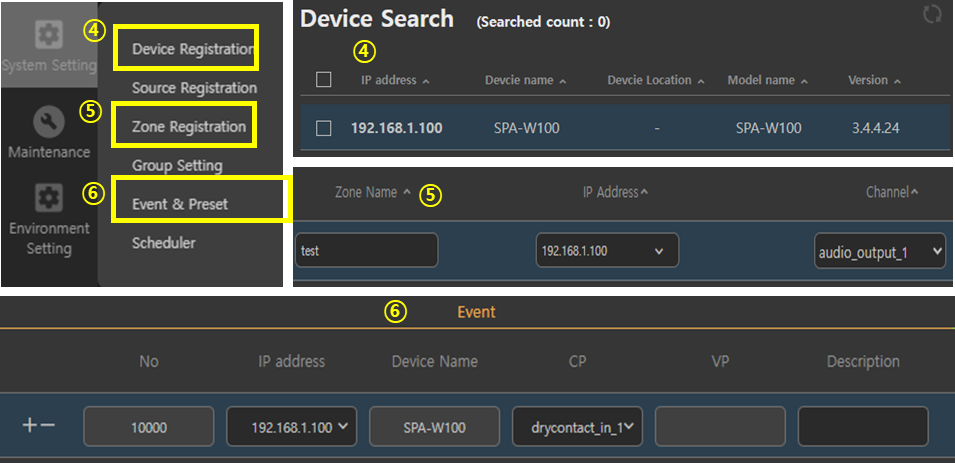This screenshot has width=955, height=463.
Task: Click the Zone Name field containing test
Action: point(367,251)
